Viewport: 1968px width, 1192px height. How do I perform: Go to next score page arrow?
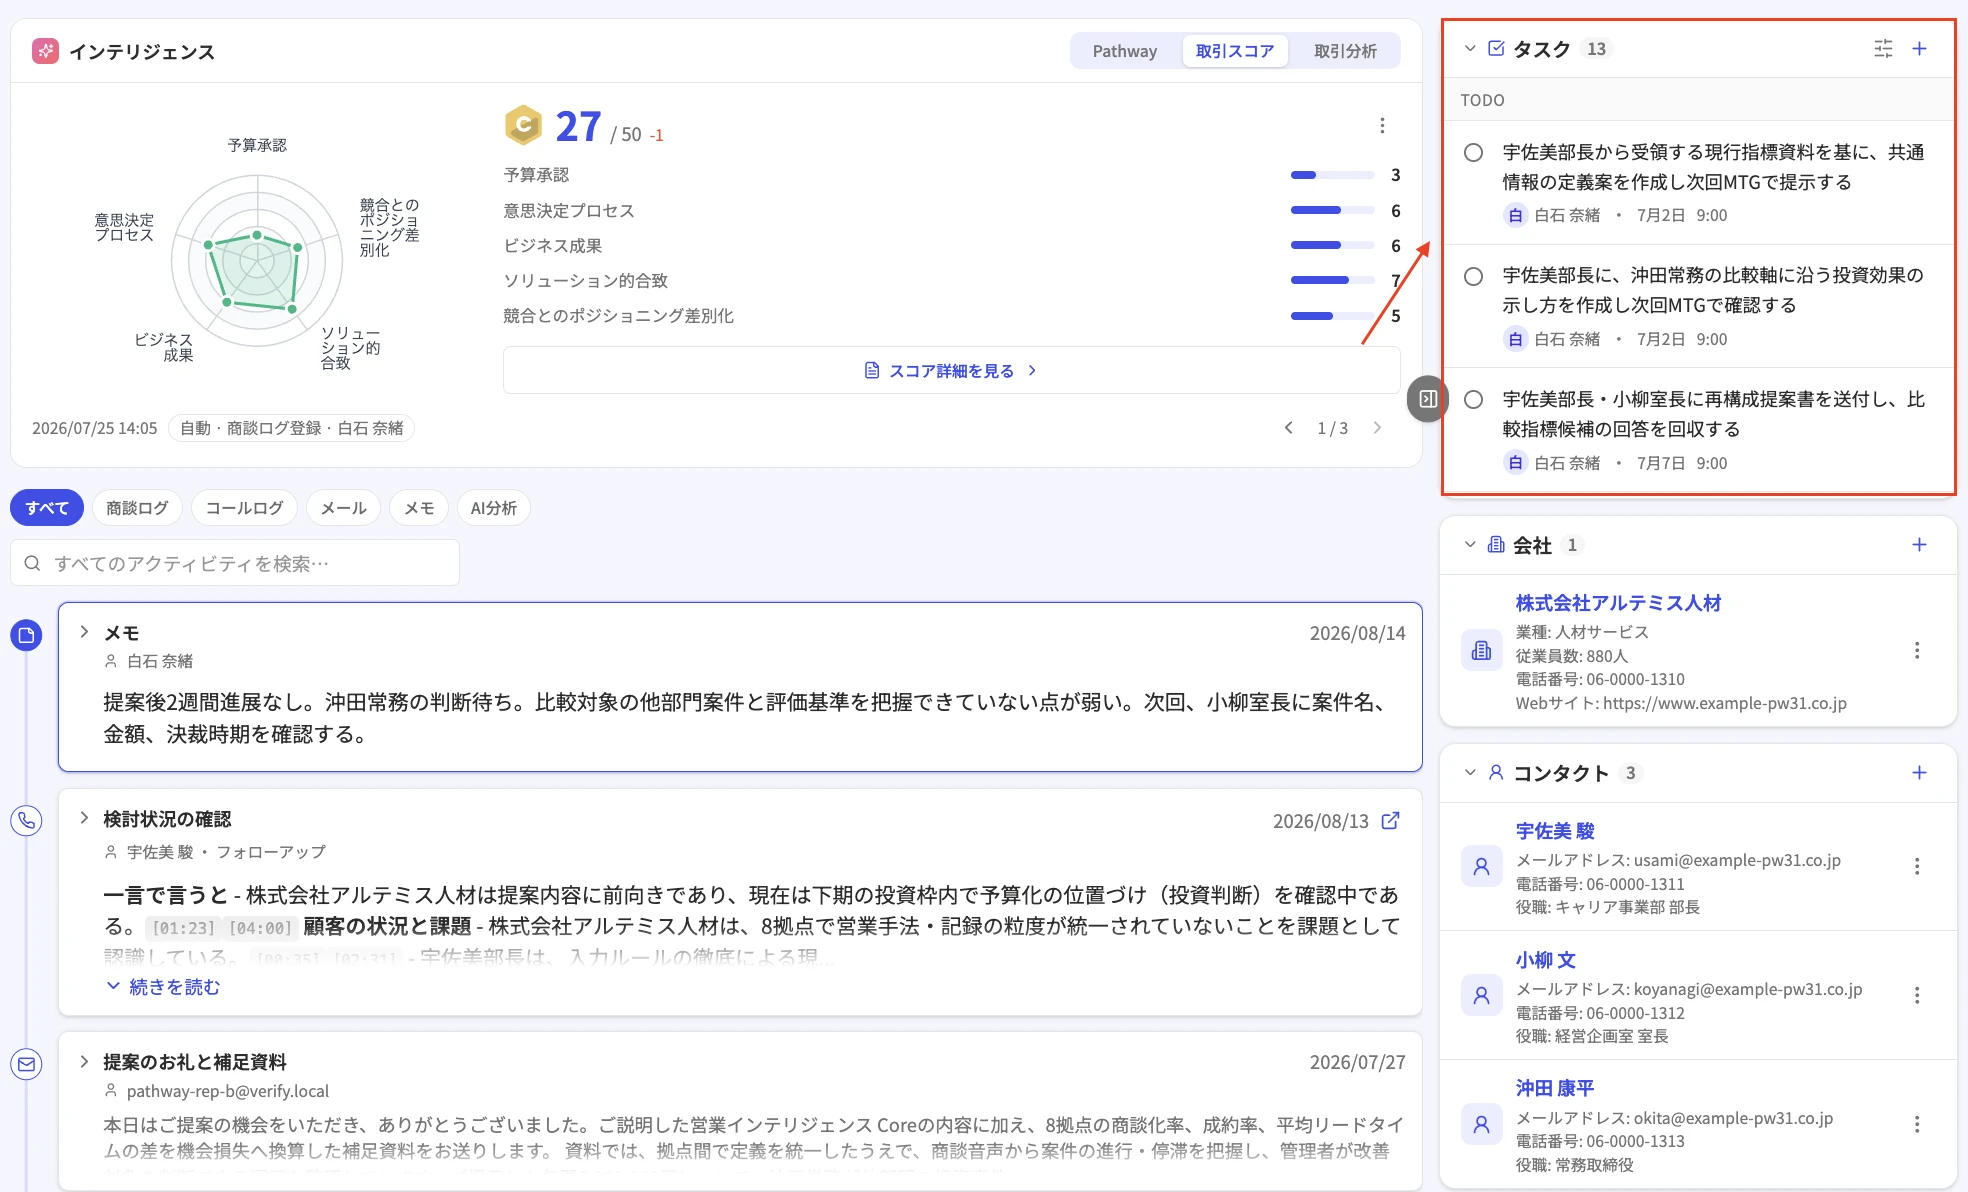(x=1377, y=428)
